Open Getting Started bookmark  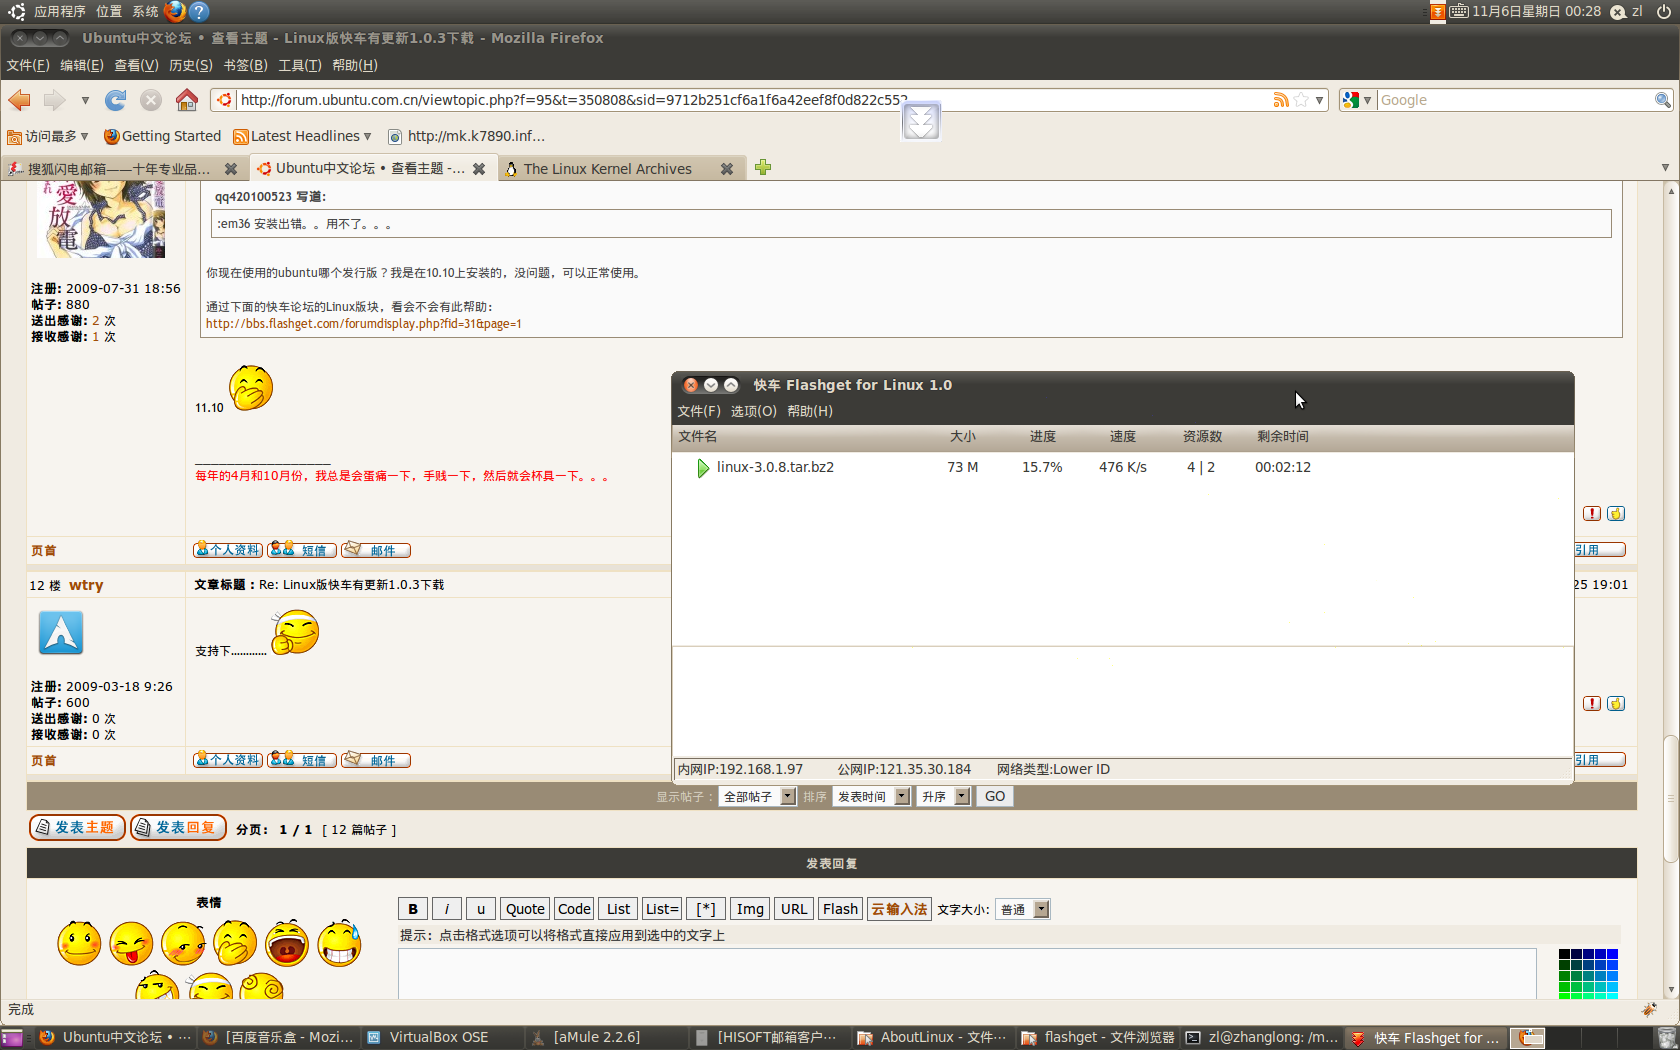click(162, 136)
